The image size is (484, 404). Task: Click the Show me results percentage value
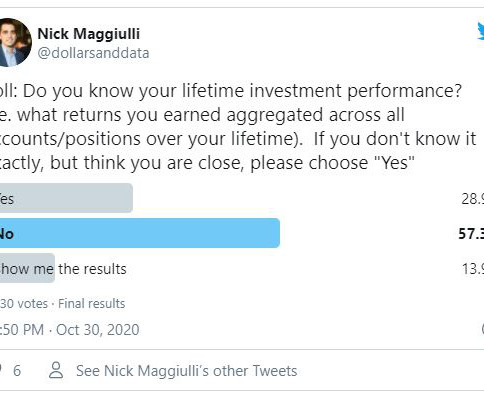pos(473,269)
